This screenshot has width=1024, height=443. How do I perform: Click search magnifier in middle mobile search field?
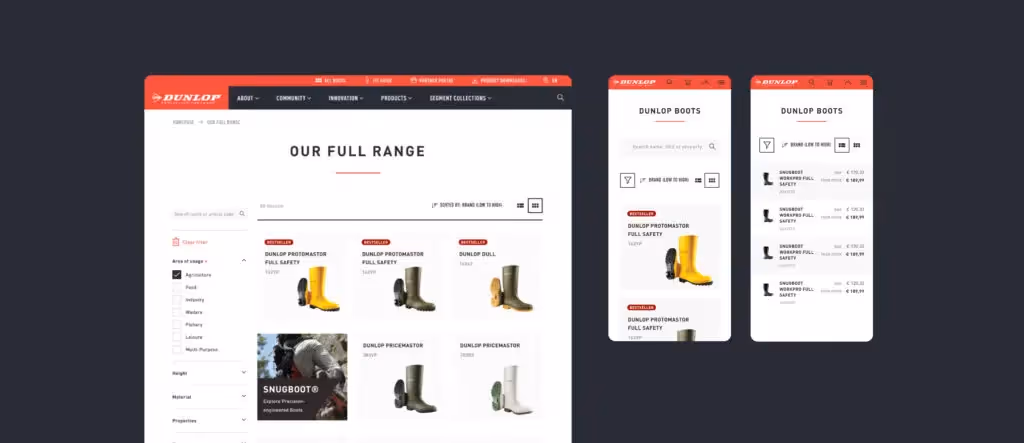click(712, 147)
